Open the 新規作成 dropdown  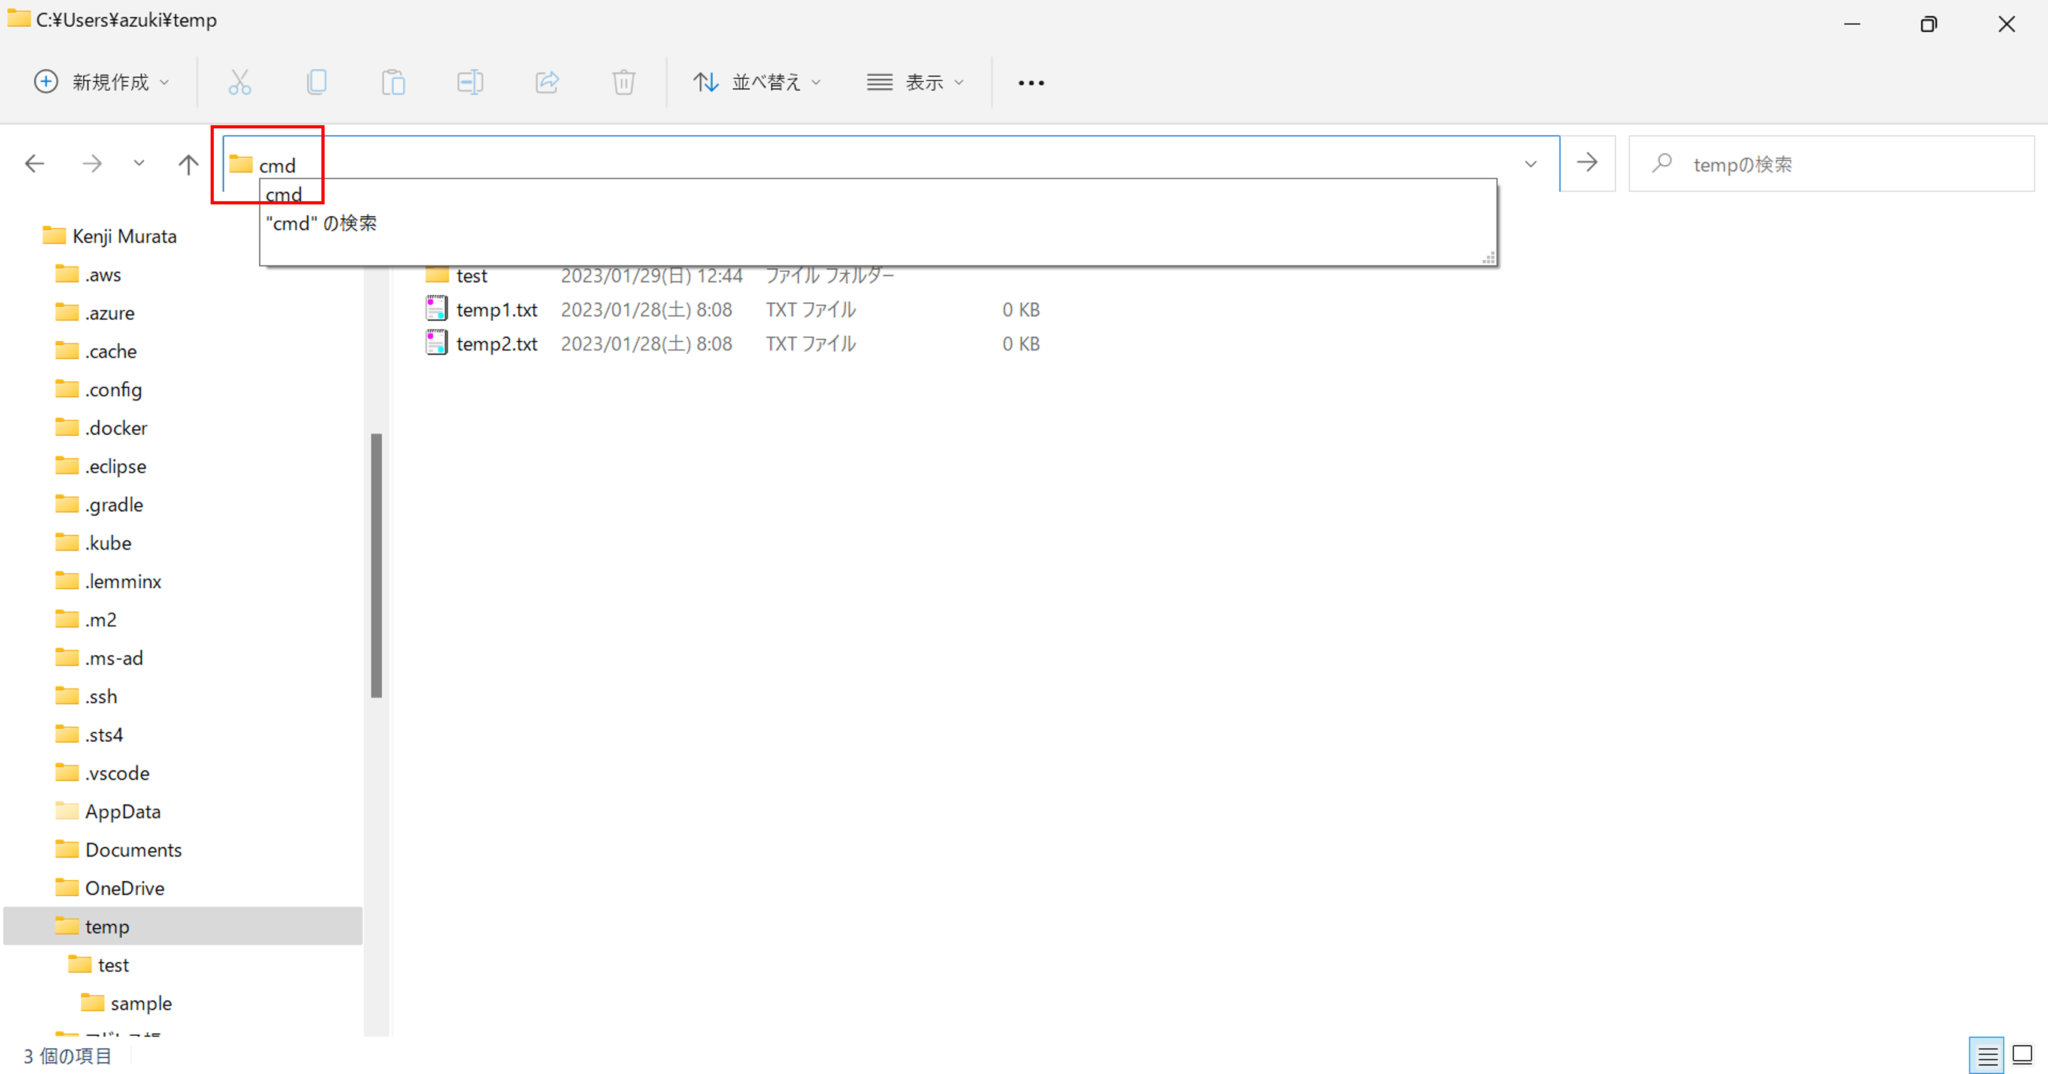click(102, 82)
